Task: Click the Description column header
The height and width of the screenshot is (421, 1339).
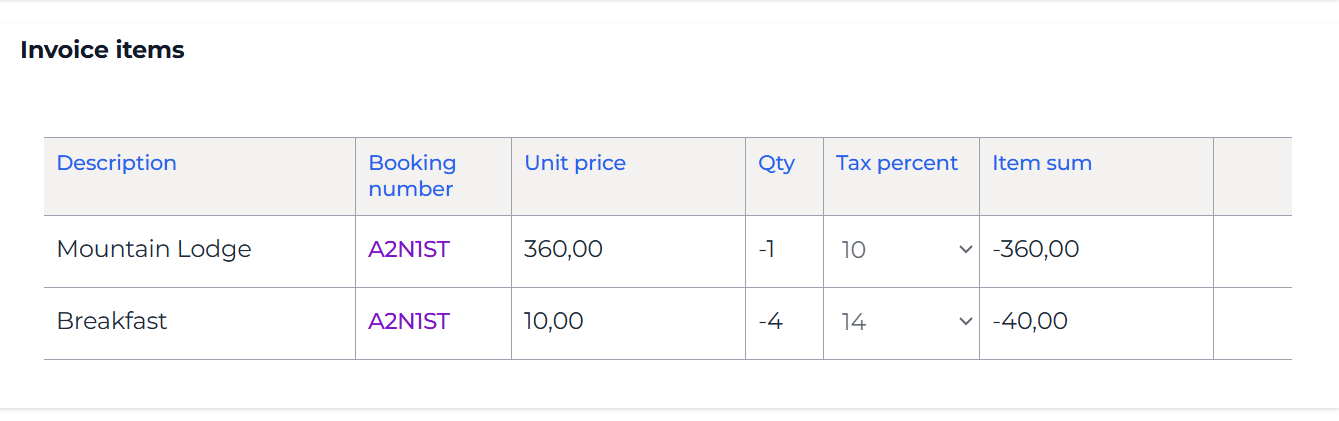Action: tap(116, 163)
